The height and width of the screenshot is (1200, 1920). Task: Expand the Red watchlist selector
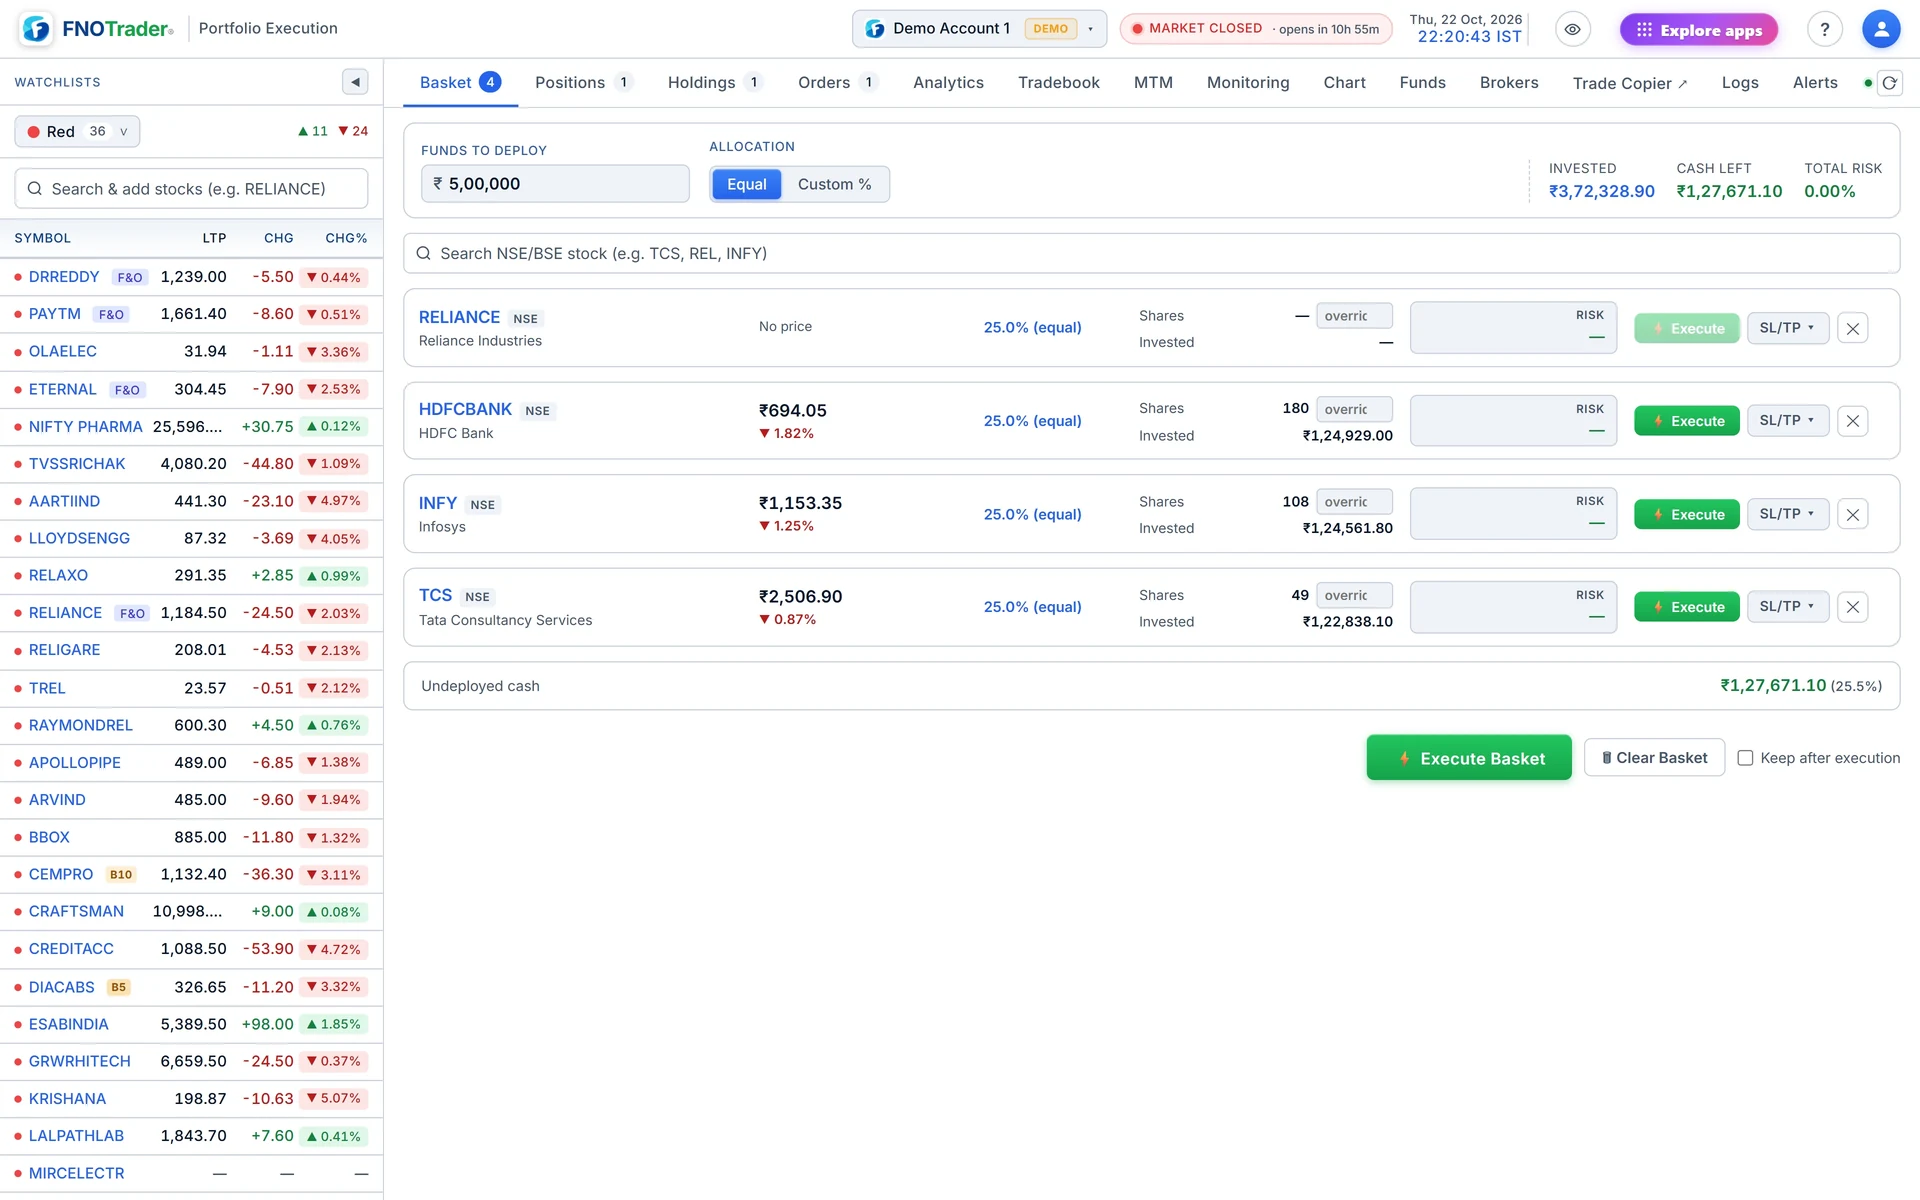[77, 131]
